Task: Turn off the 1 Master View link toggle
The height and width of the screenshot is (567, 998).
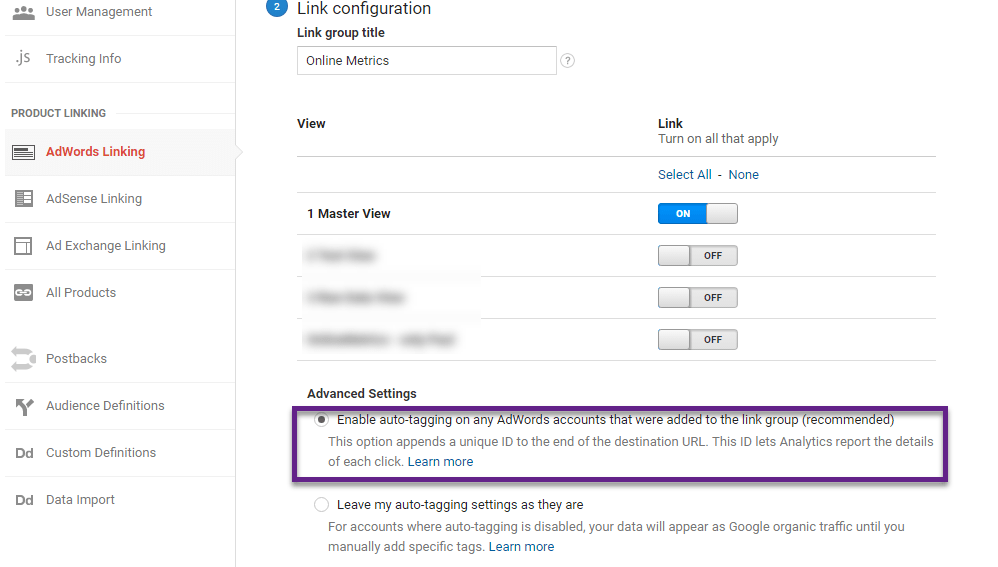Action: 698,214
